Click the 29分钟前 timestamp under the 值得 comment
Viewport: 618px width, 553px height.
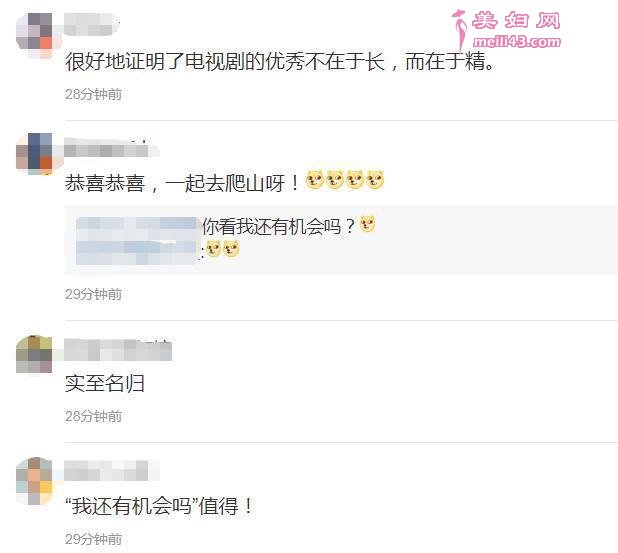pos(93,539)
